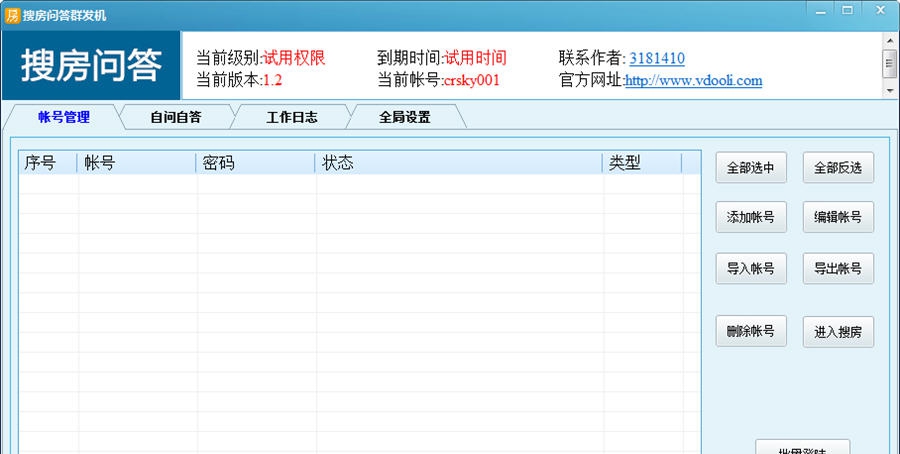This screenshot has width=900, height=454.
Task: Click the current account text crsky001
Action: 472,80
